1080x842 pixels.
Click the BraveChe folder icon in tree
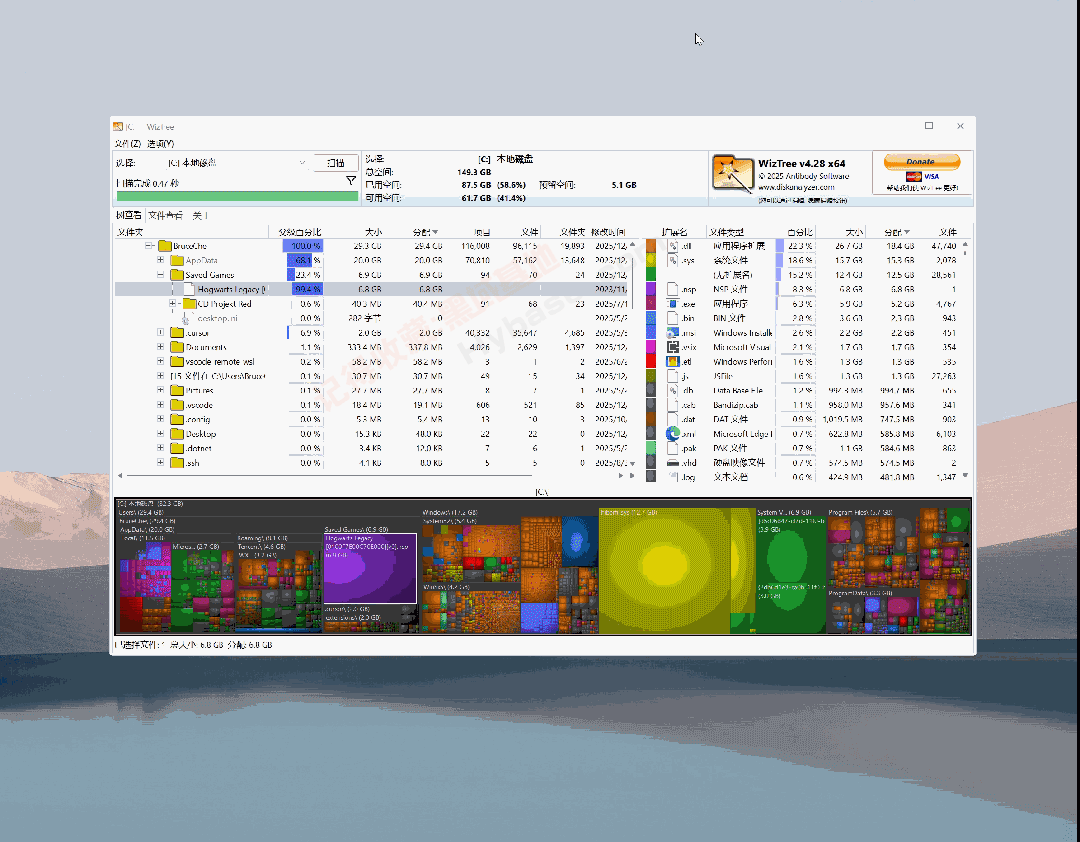click(x=164, y=246)
